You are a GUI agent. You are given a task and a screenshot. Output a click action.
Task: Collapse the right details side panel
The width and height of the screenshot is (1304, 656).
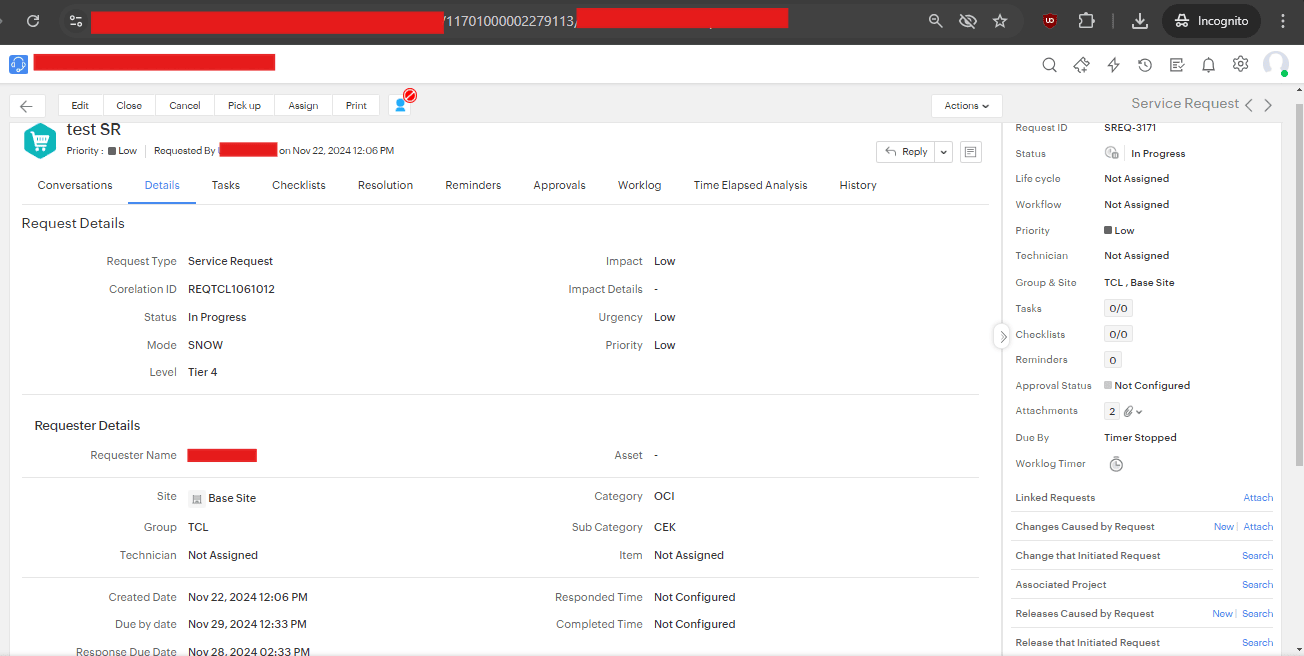click(1002, 336)
